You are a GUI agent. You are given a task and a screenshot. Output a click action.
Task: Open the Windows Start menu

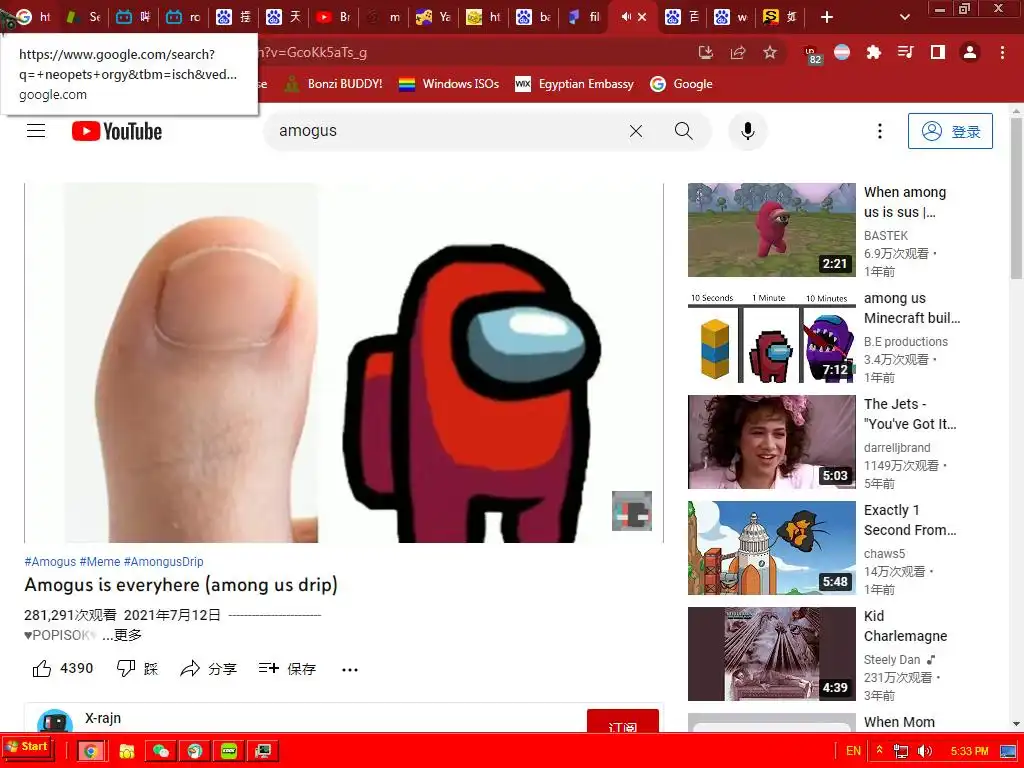point(27,747)
